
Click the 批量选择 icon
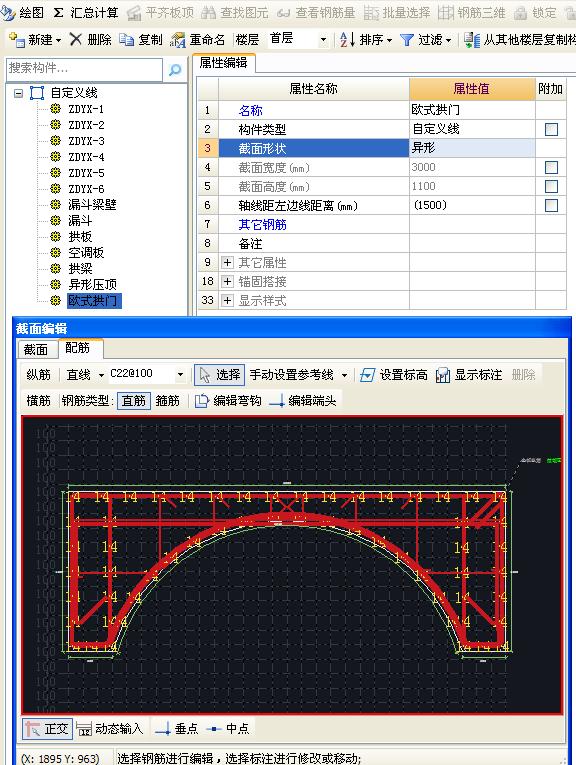[371, 13]
